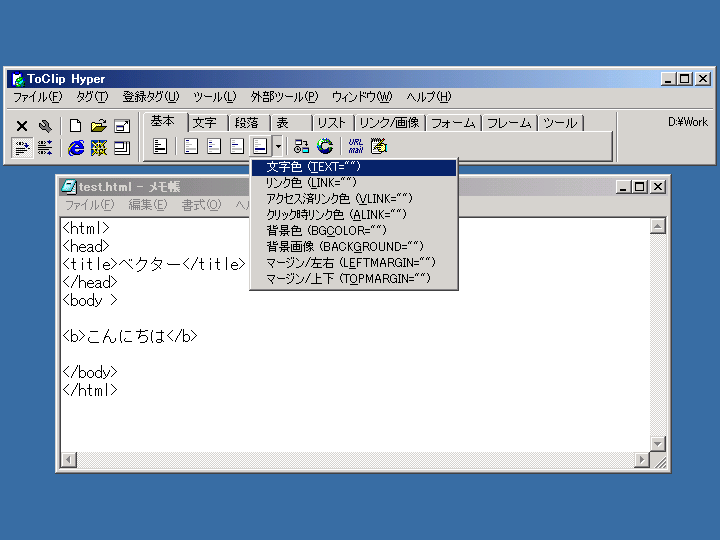
Task: Click the <b>こんにちは</b> line
Action: pyautogui.click(x=130, y=336)
